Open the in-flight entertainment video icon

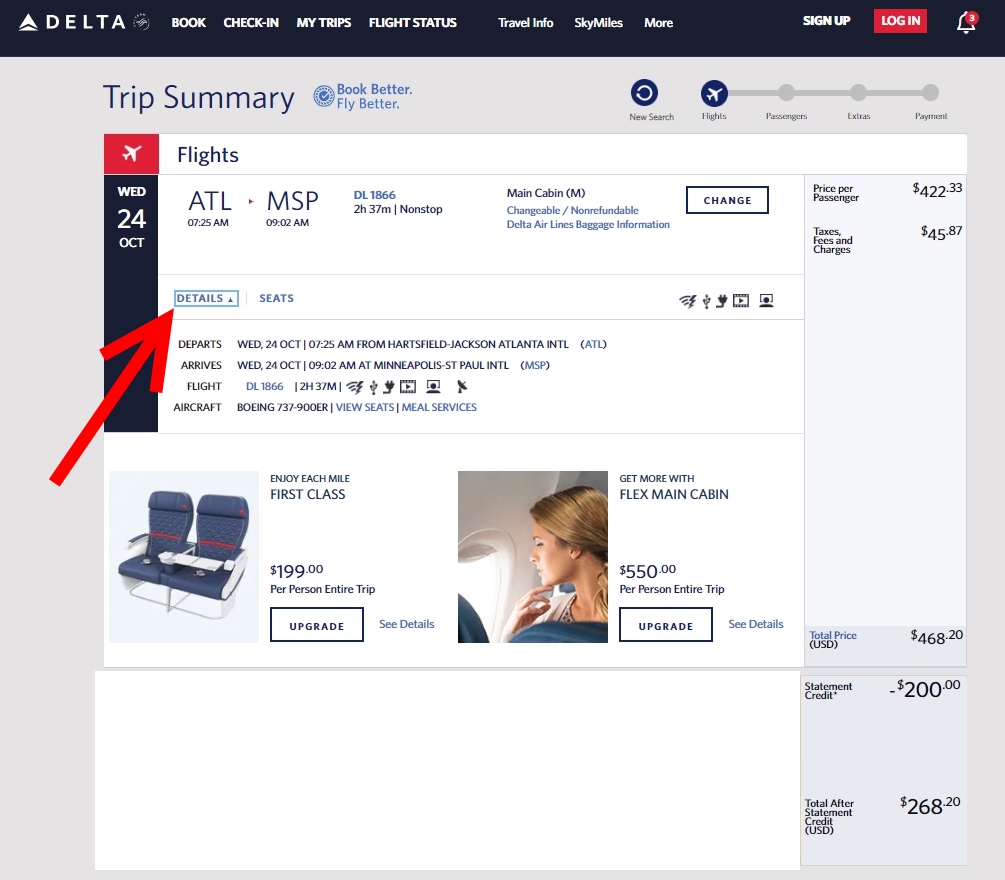click(x=741, y=300)
